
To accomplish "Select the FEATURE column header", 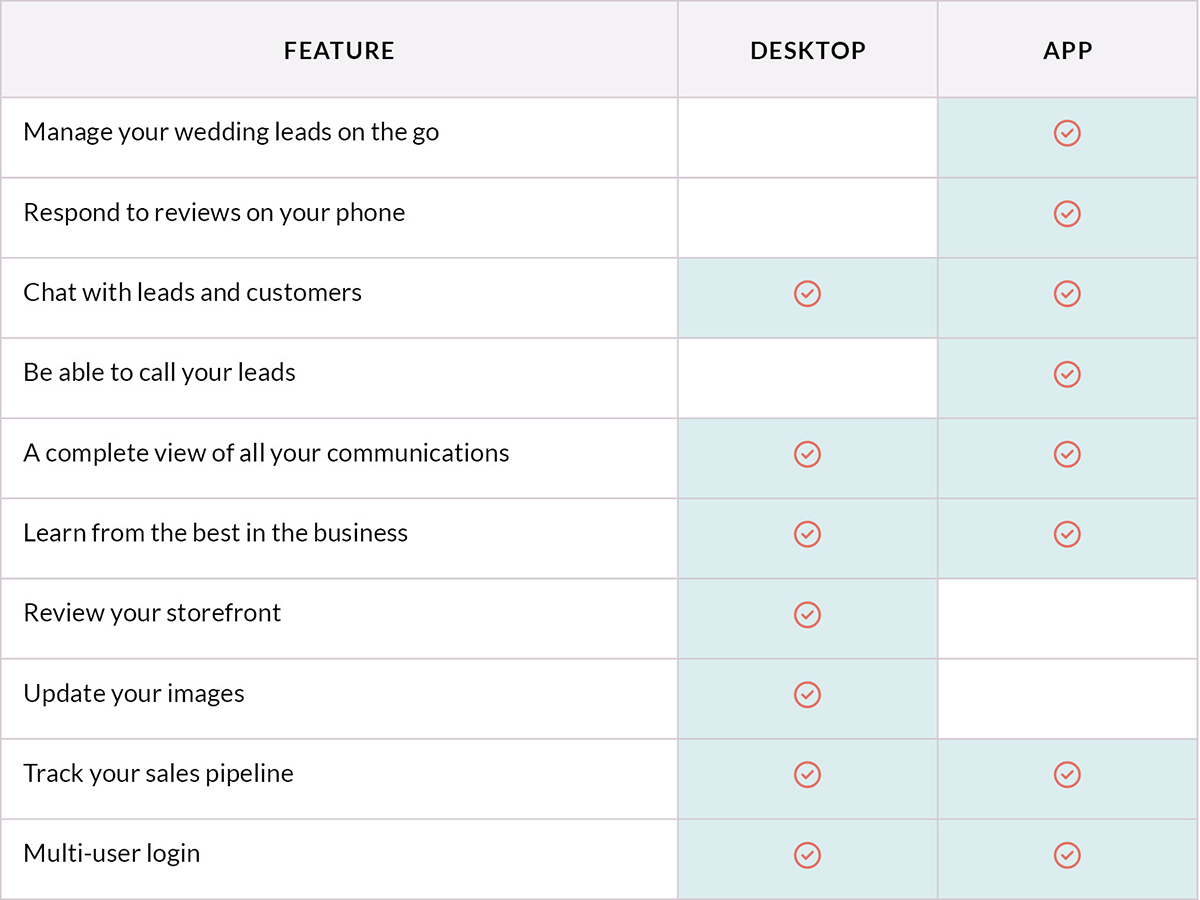I will [339, 50].
